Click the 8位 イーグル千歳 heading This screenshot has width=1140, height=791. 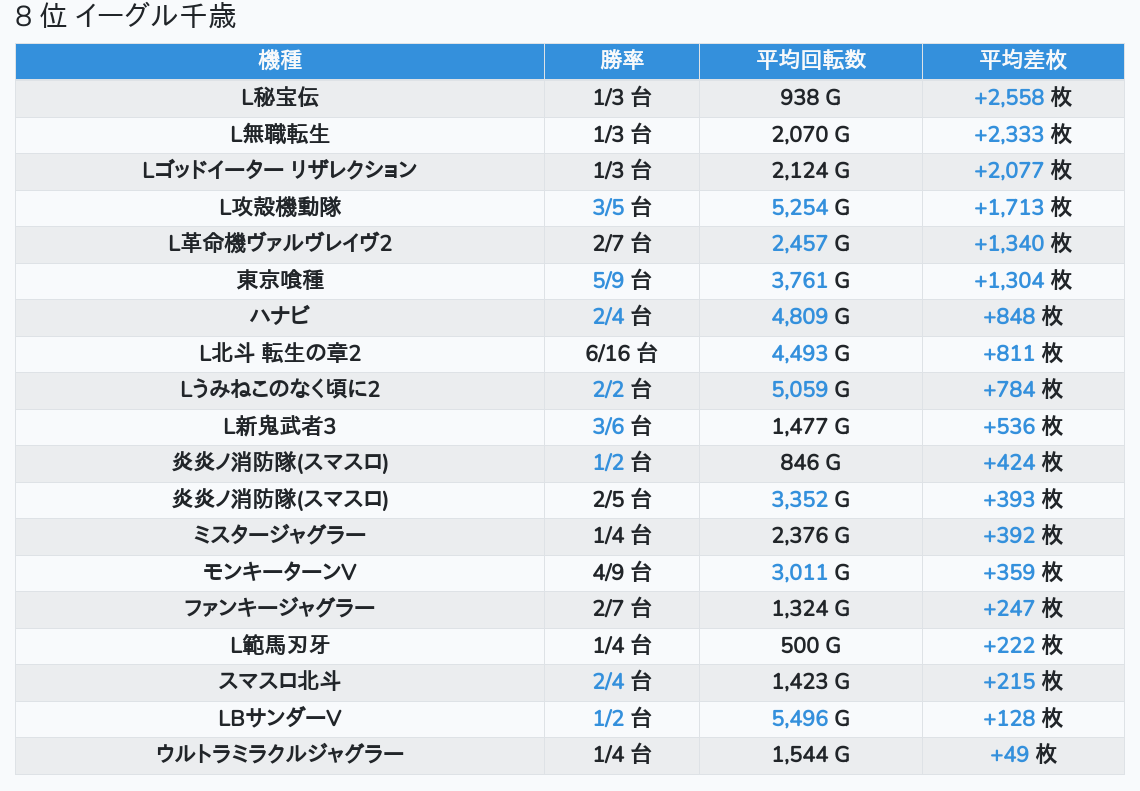(x=126, y=17)
